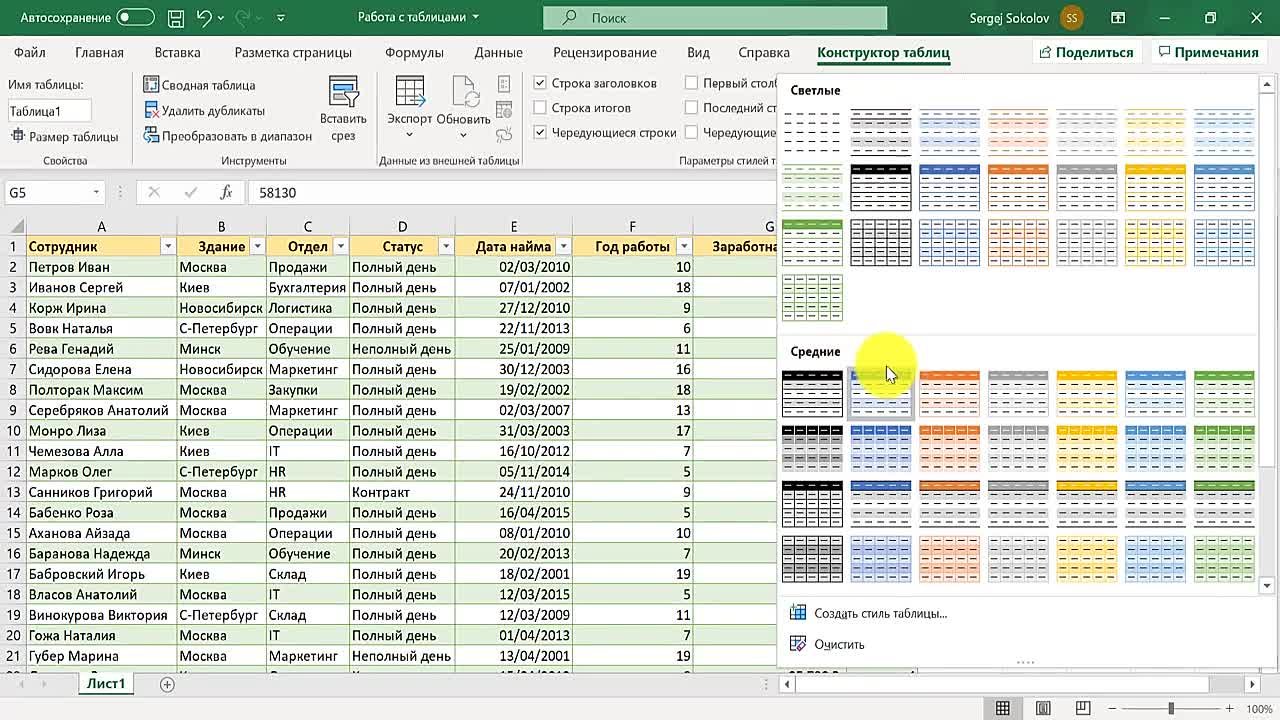Click the zoom out minus icon

(1114, 709)
